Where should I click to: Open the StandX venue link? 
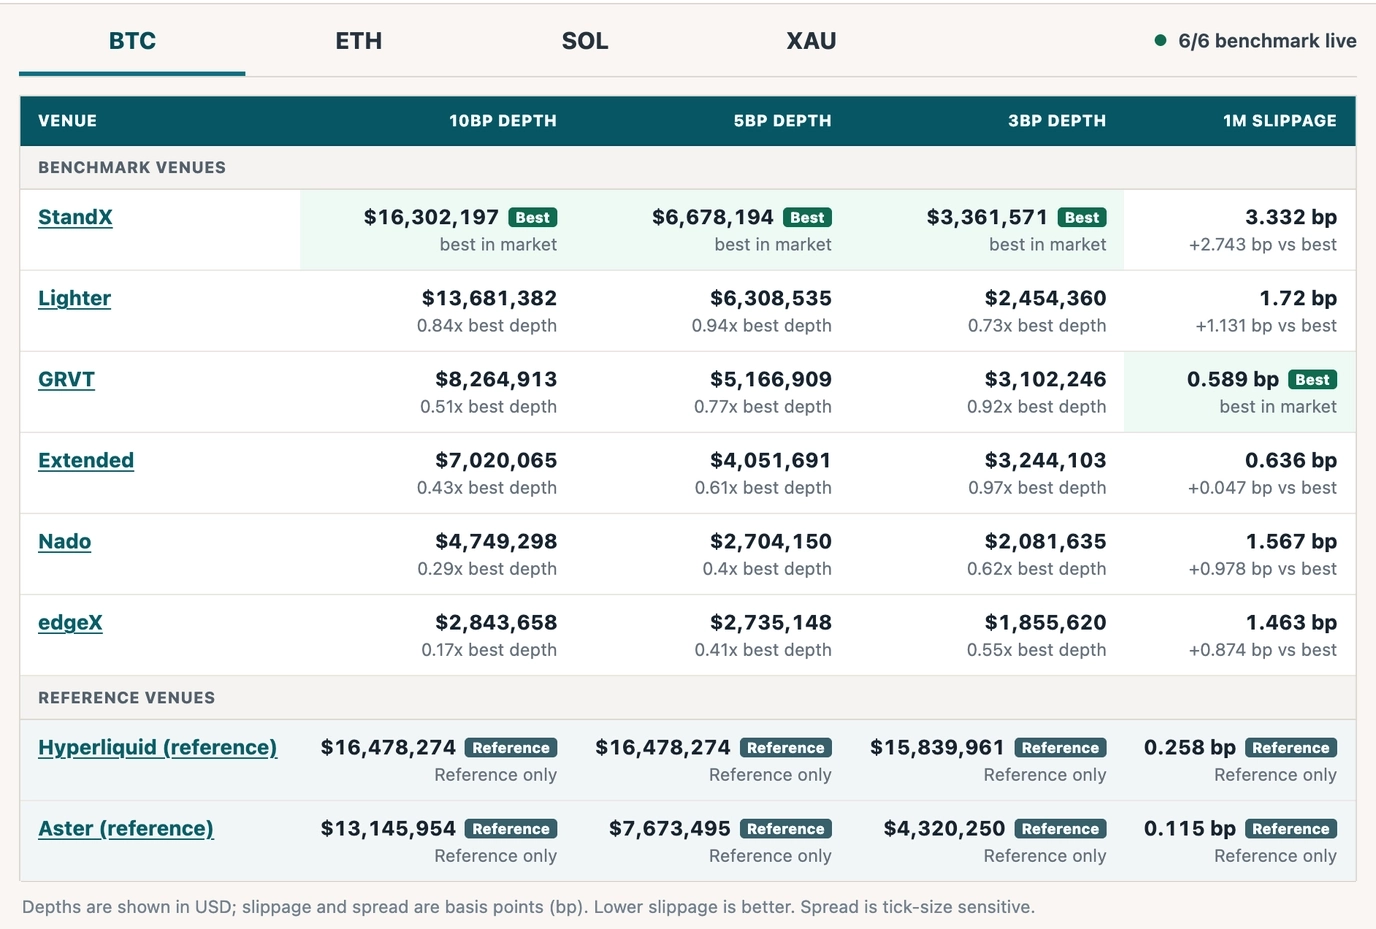[x=75, y=217]
